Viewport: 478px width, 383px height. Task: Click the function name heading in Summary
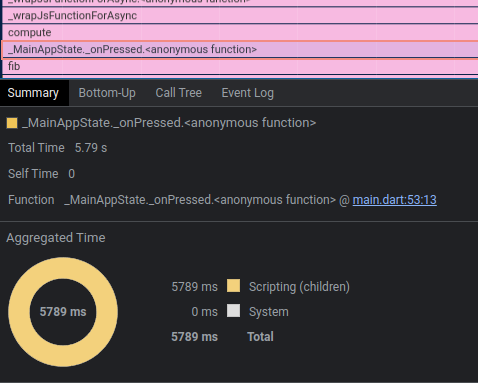pyautogui.click(x=169, y=123)
